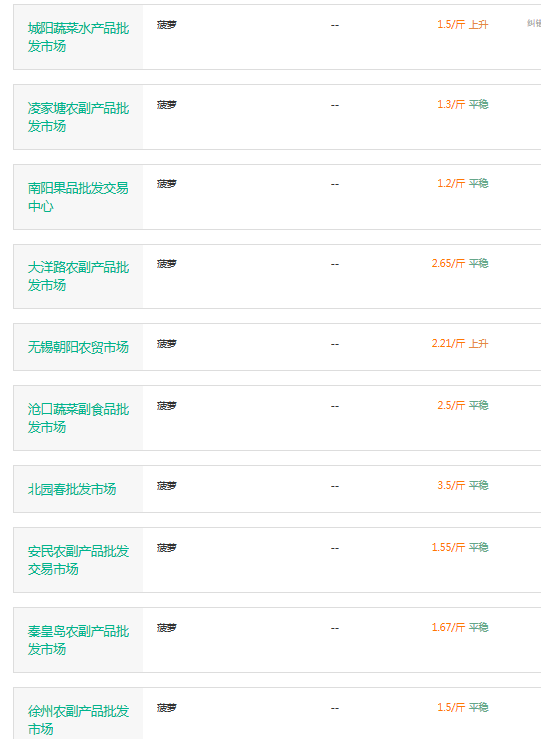Click the 2.21/斤 上升 price entry

click(460, 344)
